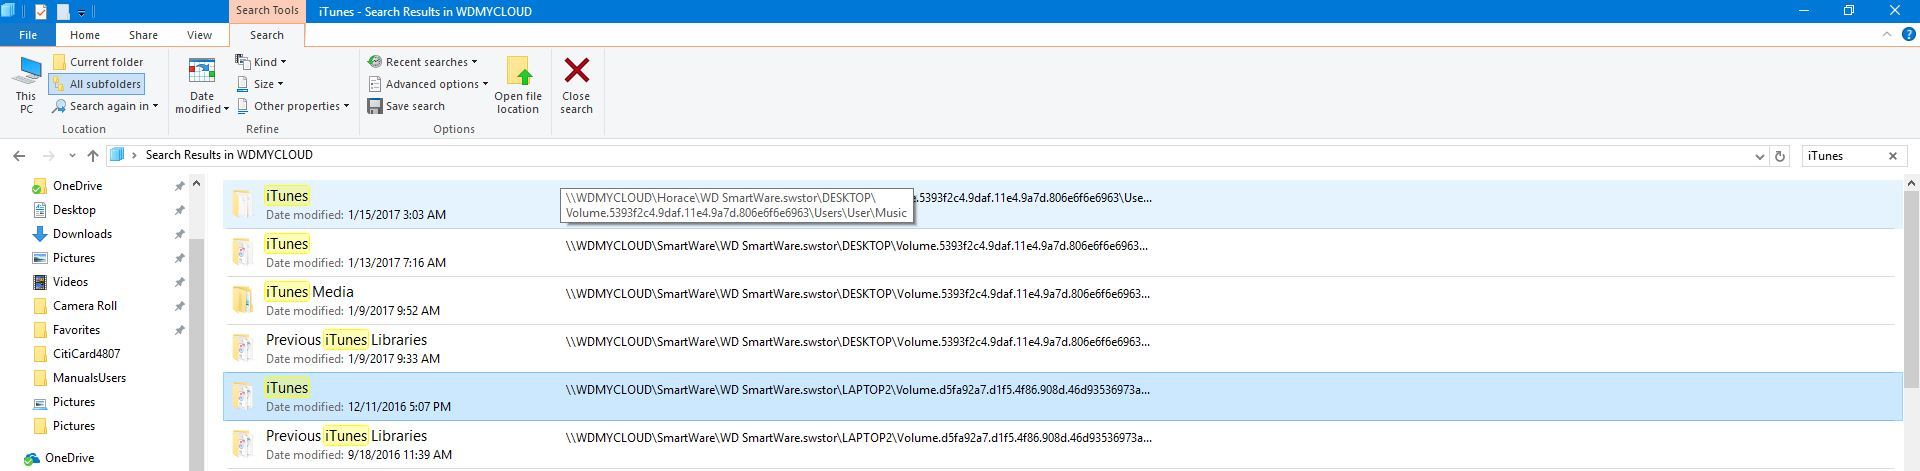This screenshot has width=1920, height=471.
Task: Toggle All subfolders search scope
Action: click(97, 84)
